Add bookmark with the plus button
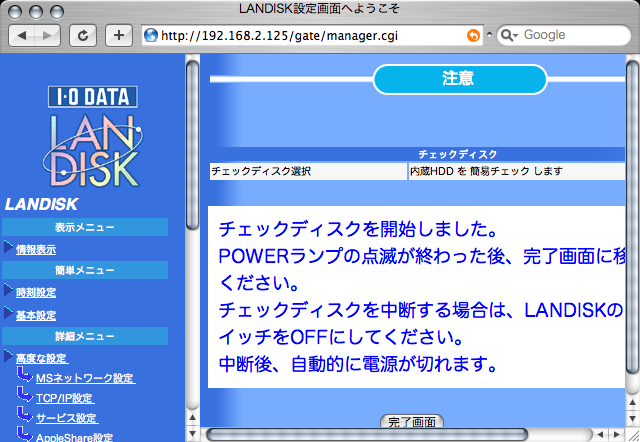The image size is (640, 442). point(119,36)
